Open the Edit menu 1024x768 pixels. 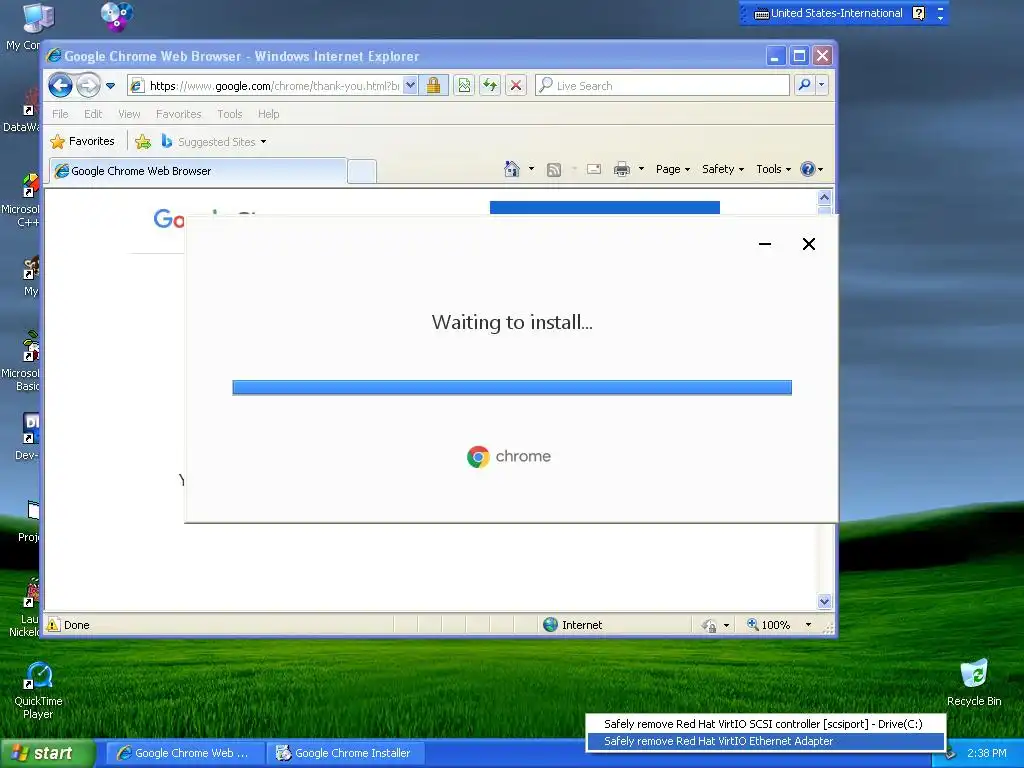point(93,114)
